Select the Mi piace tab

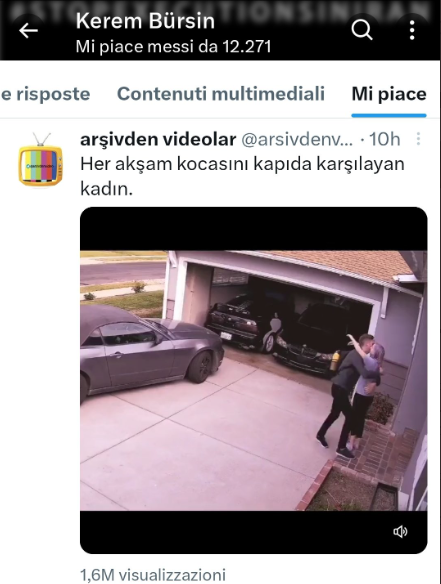coord(389,94)
